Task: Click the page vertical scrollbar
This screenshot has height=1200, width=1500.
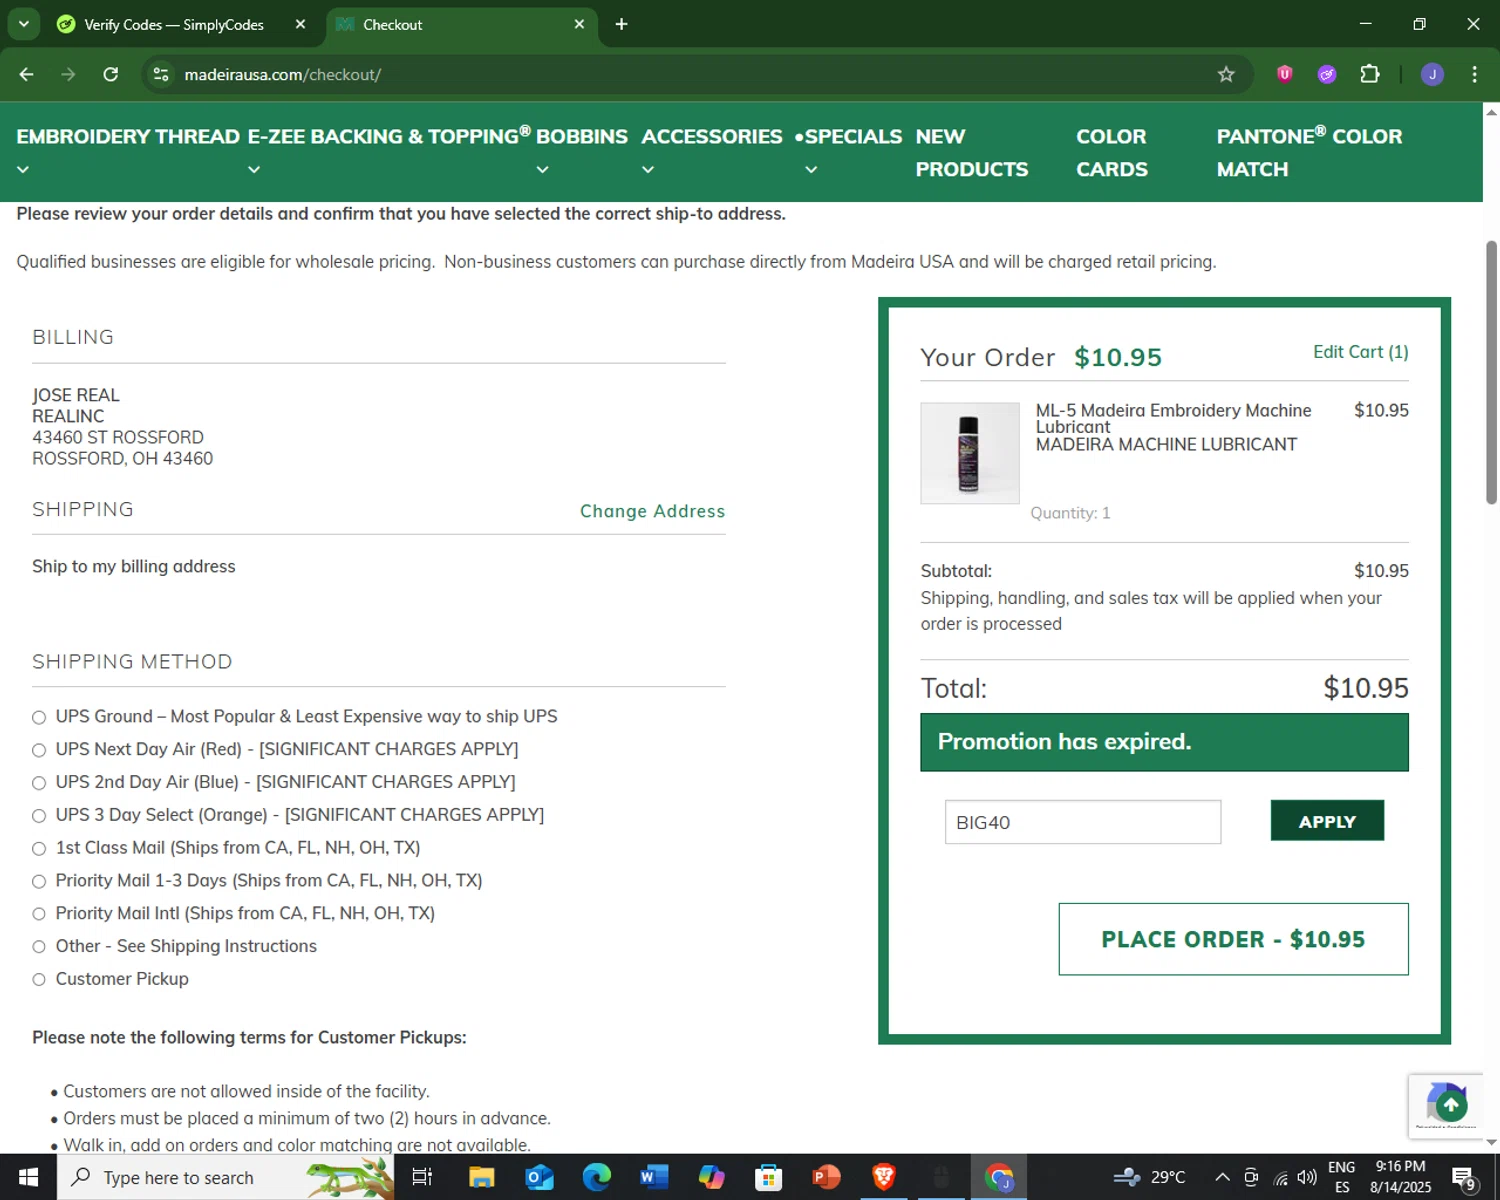Action: point(1491,372)
